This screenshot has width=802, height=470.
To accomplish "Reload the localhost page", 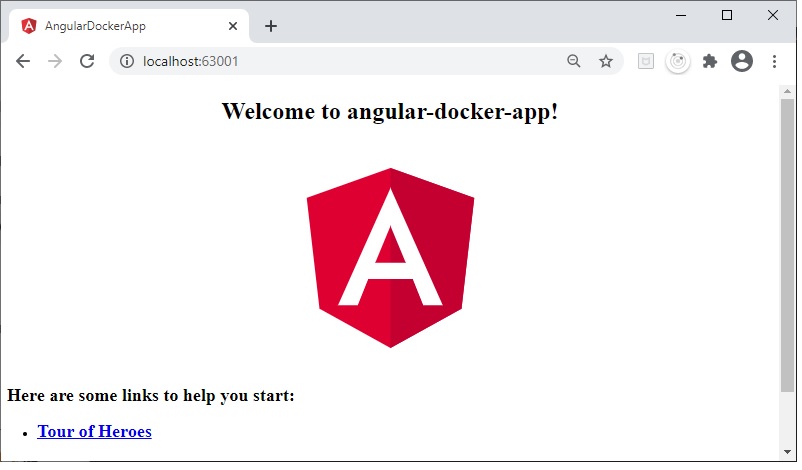I will 87,61.
